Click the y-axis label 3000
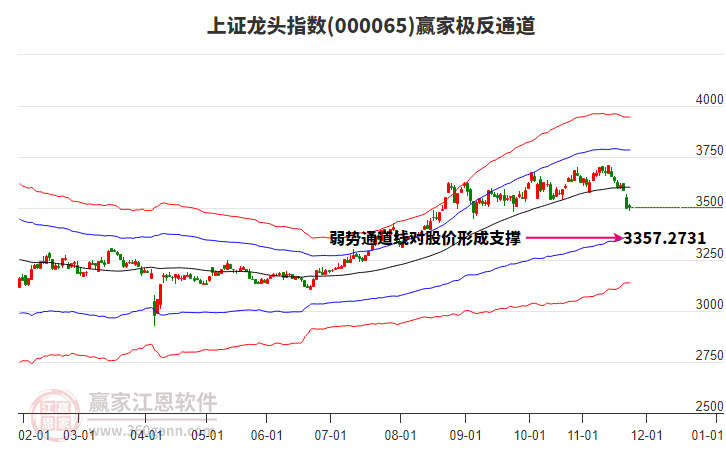The height and width of the screenshot is (450, 726). pyautogui.click(x=709, y=305)
